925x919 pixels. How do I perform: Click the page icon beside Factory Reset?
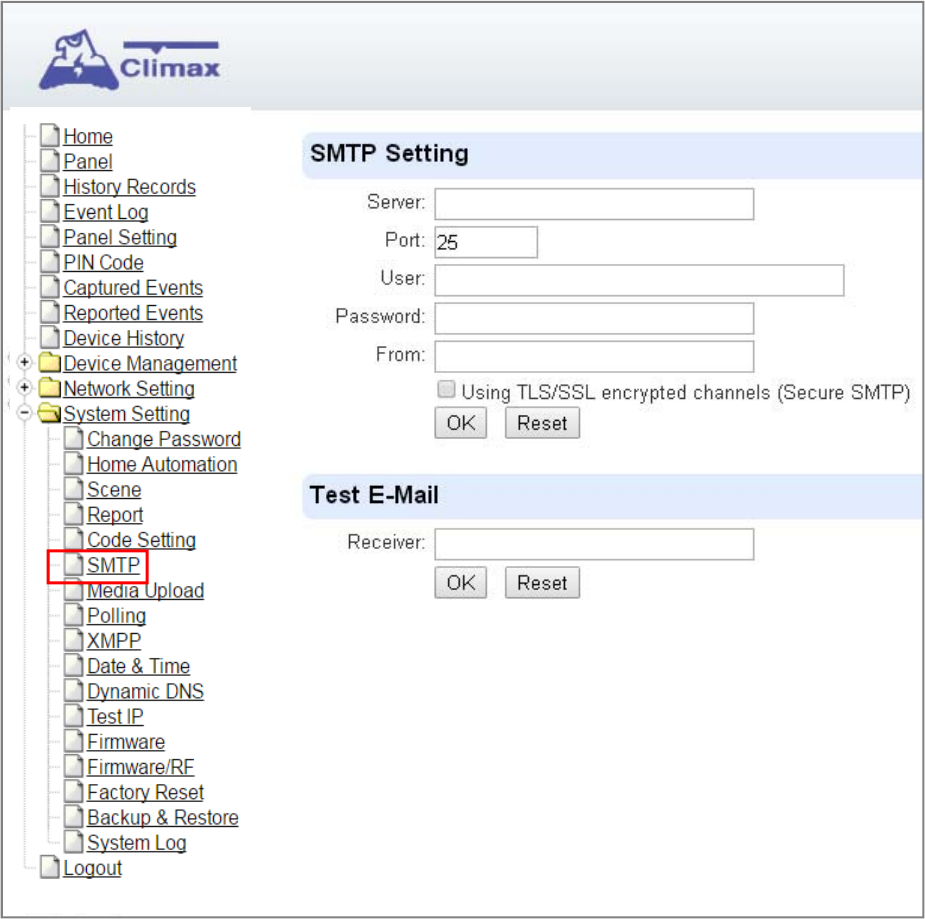pos(74,792)
